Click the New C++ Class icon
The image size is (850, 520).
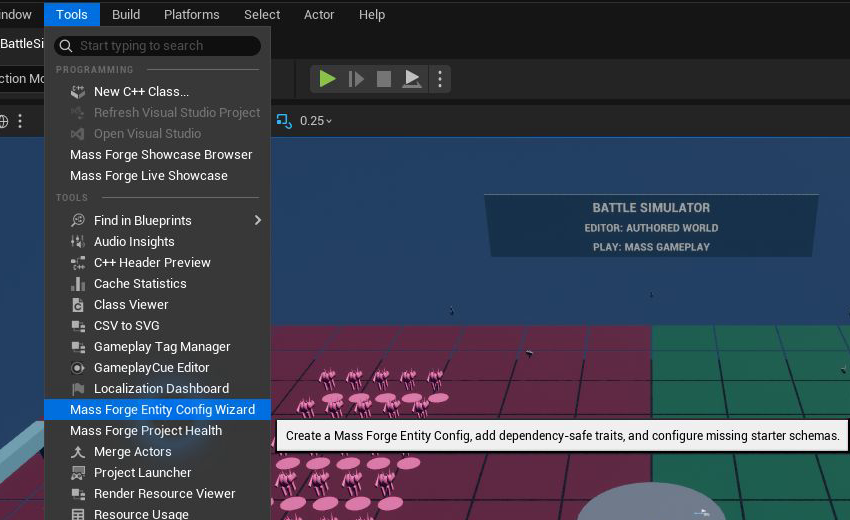click(x=78, y=92)
